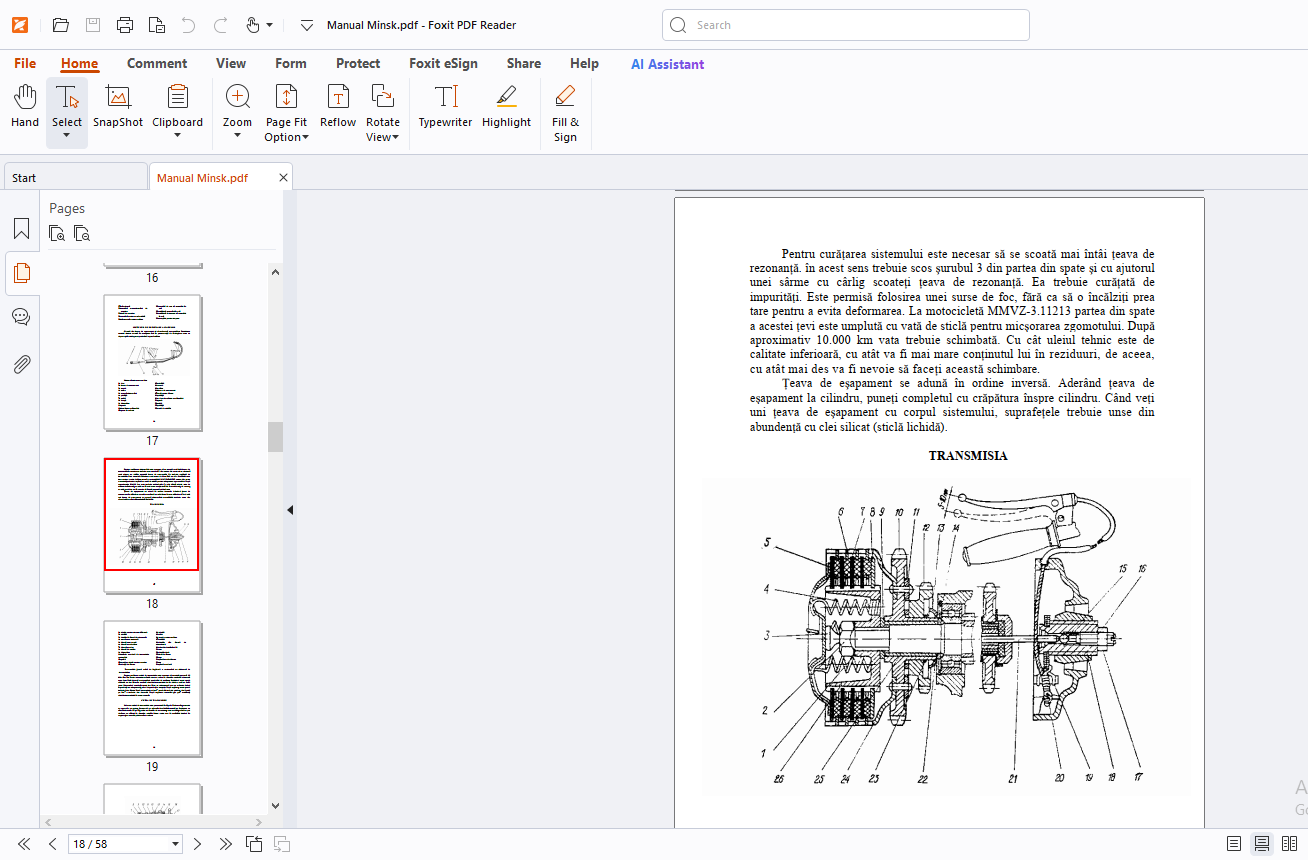Image resolution: width=1308 pixels, height=860 pixels.
Task: Click the Redo arrow icon
Action: pos(221,25)
